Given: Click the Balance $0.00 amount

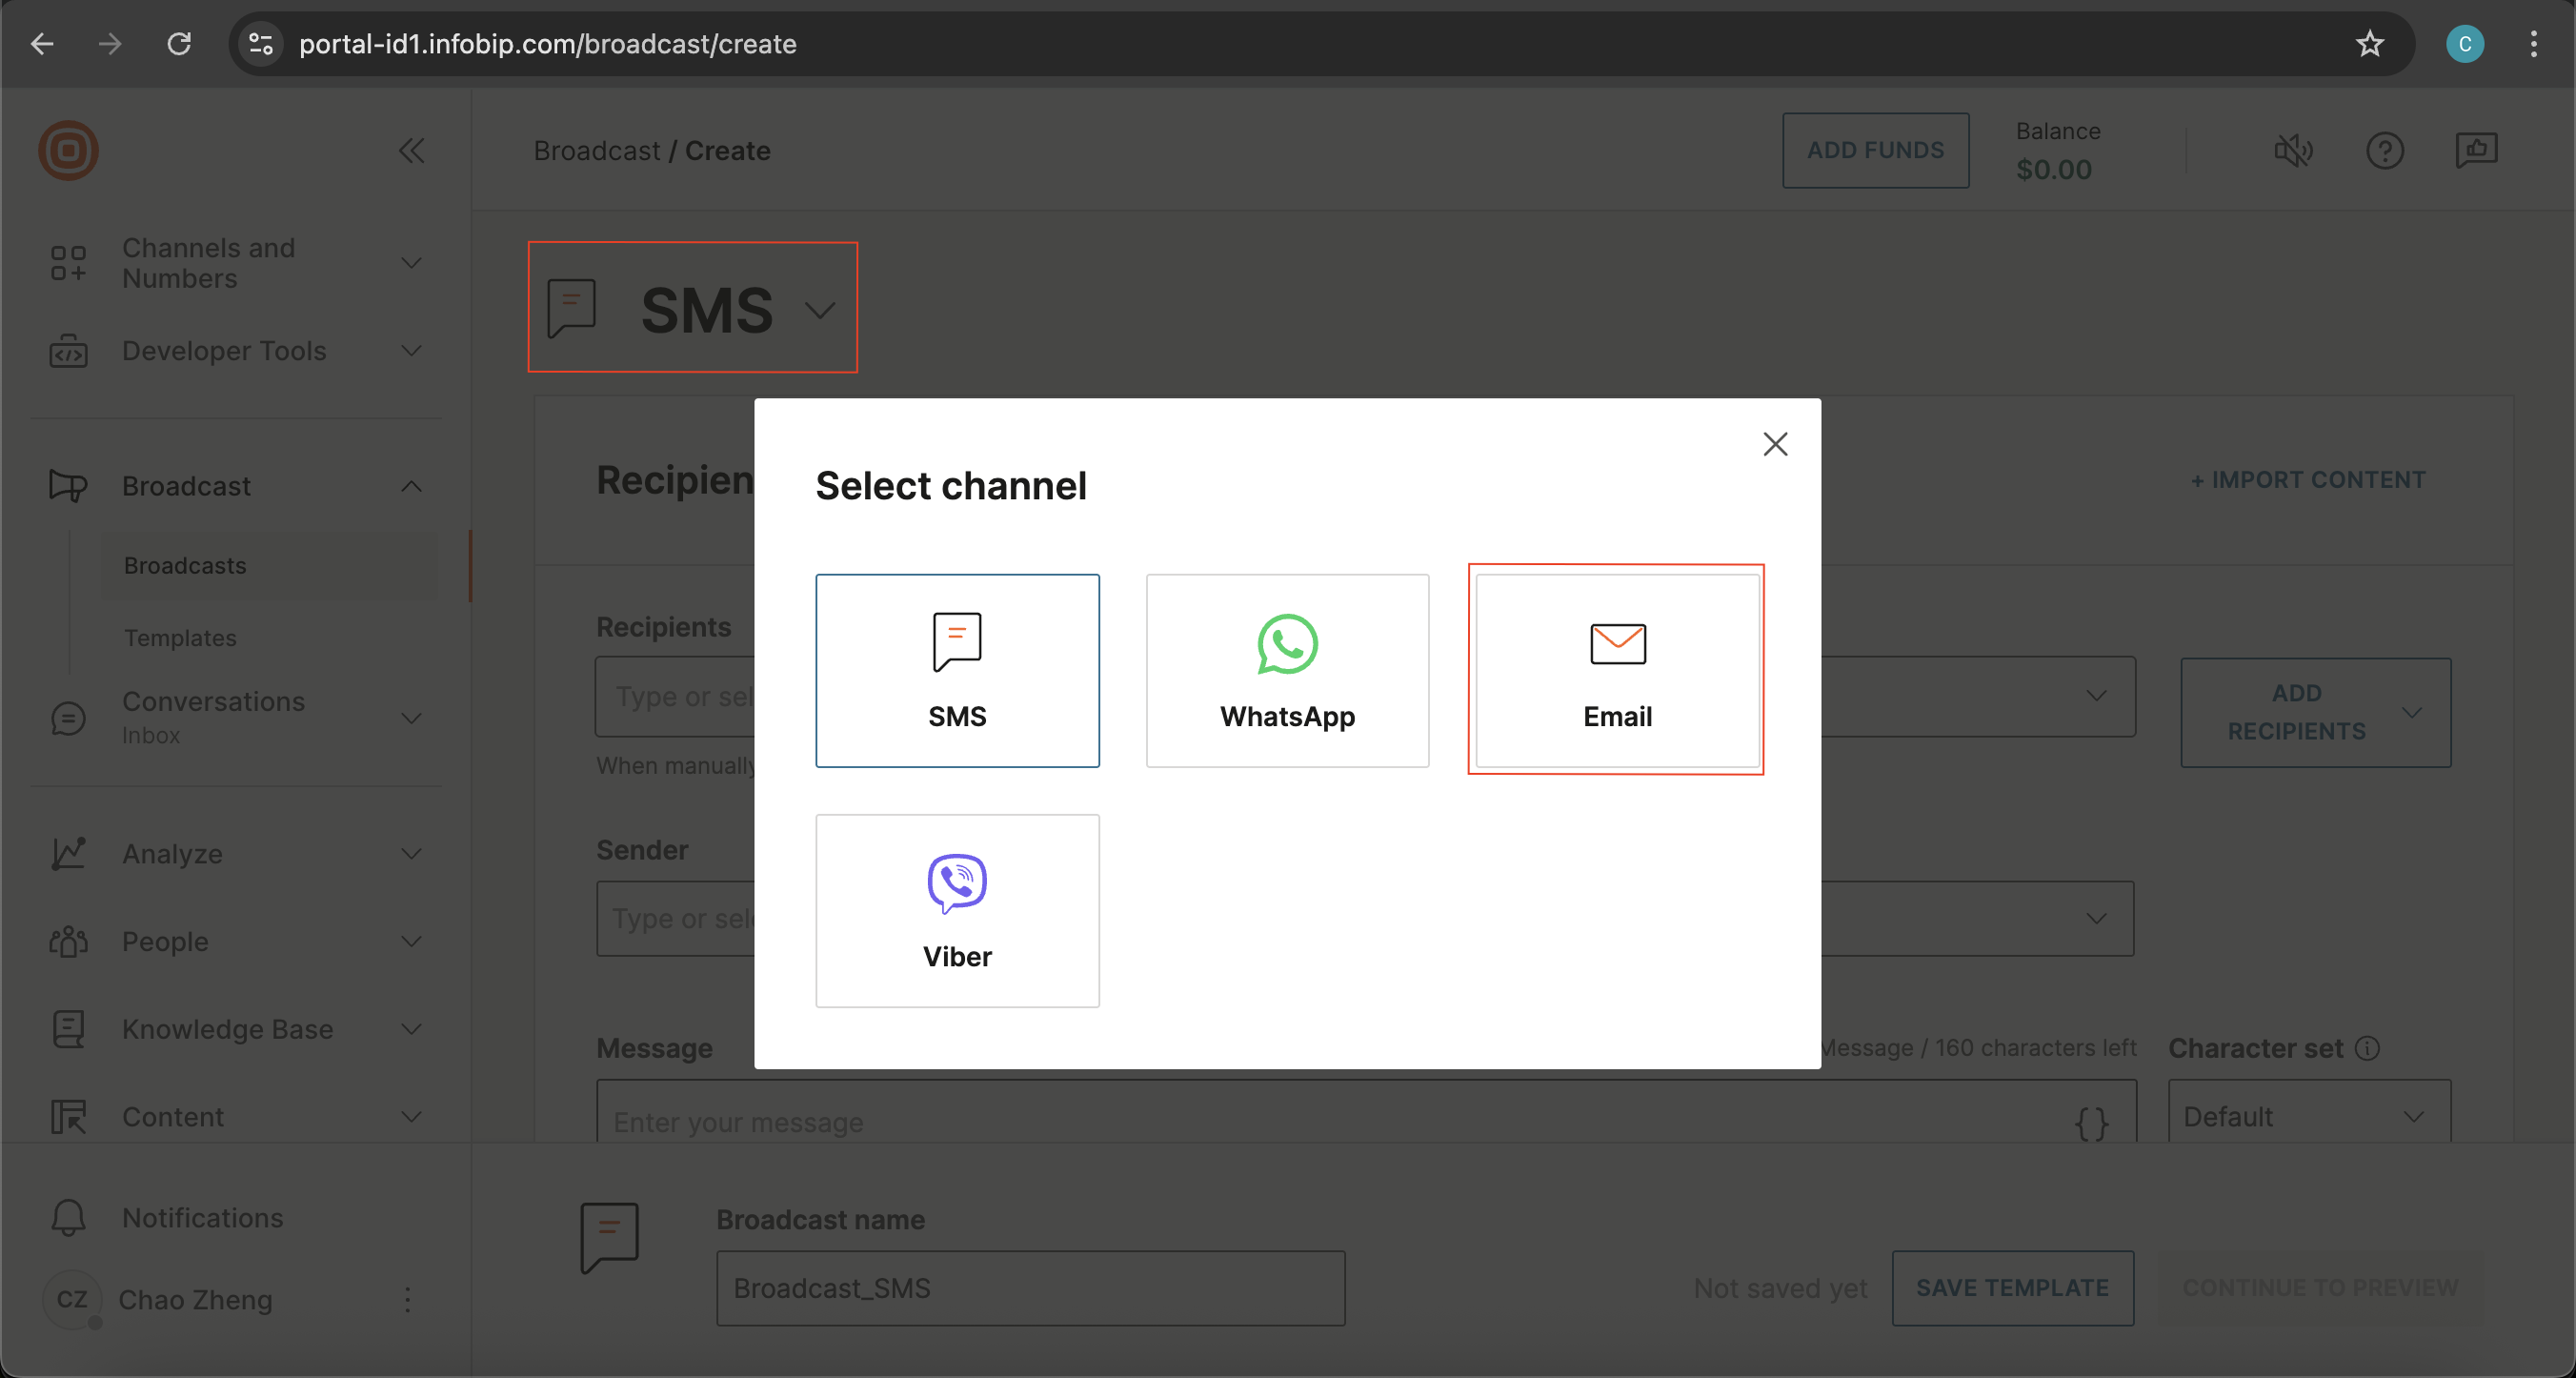Looking at the screenshot, I should click(x=2054, y=169).
